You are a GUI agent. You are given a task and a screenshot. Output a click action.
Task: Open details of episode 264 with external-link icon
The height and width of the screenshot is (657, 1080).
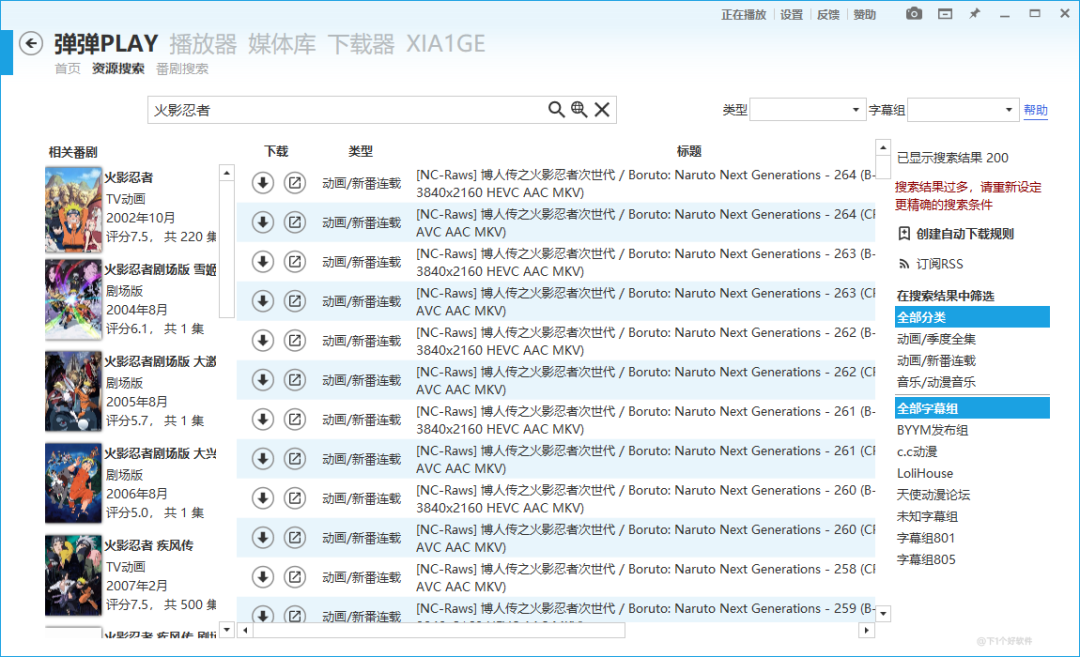click(291, 183)
